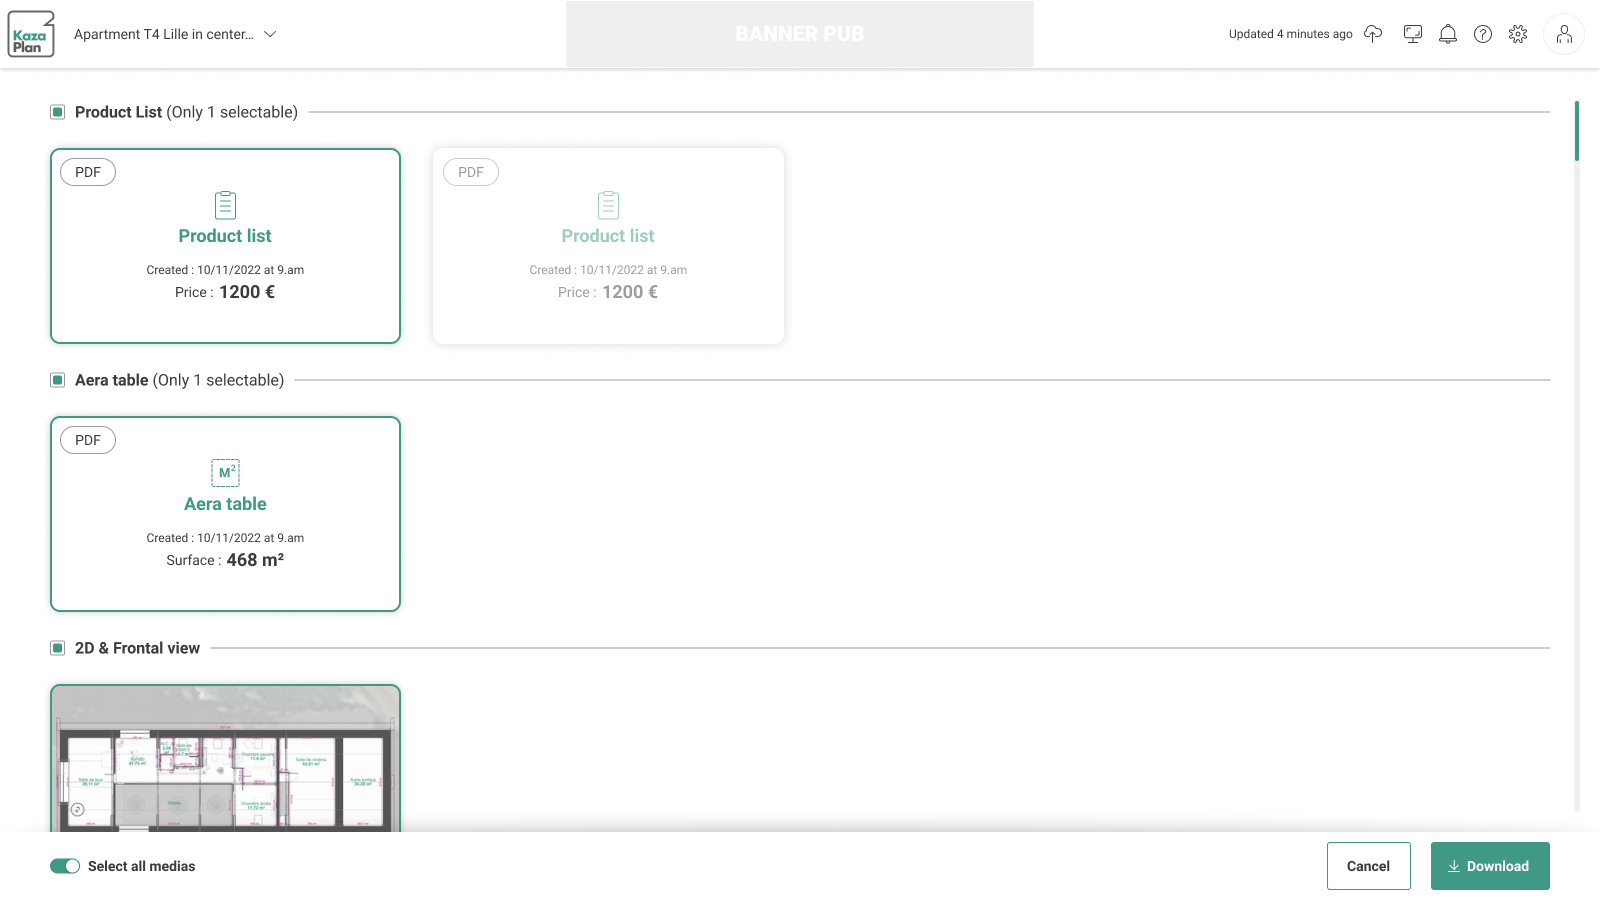Click PDF badge on faded Product list
Image resolution: width=1600 pixels, height=900 pixels.
pos(471,172)
